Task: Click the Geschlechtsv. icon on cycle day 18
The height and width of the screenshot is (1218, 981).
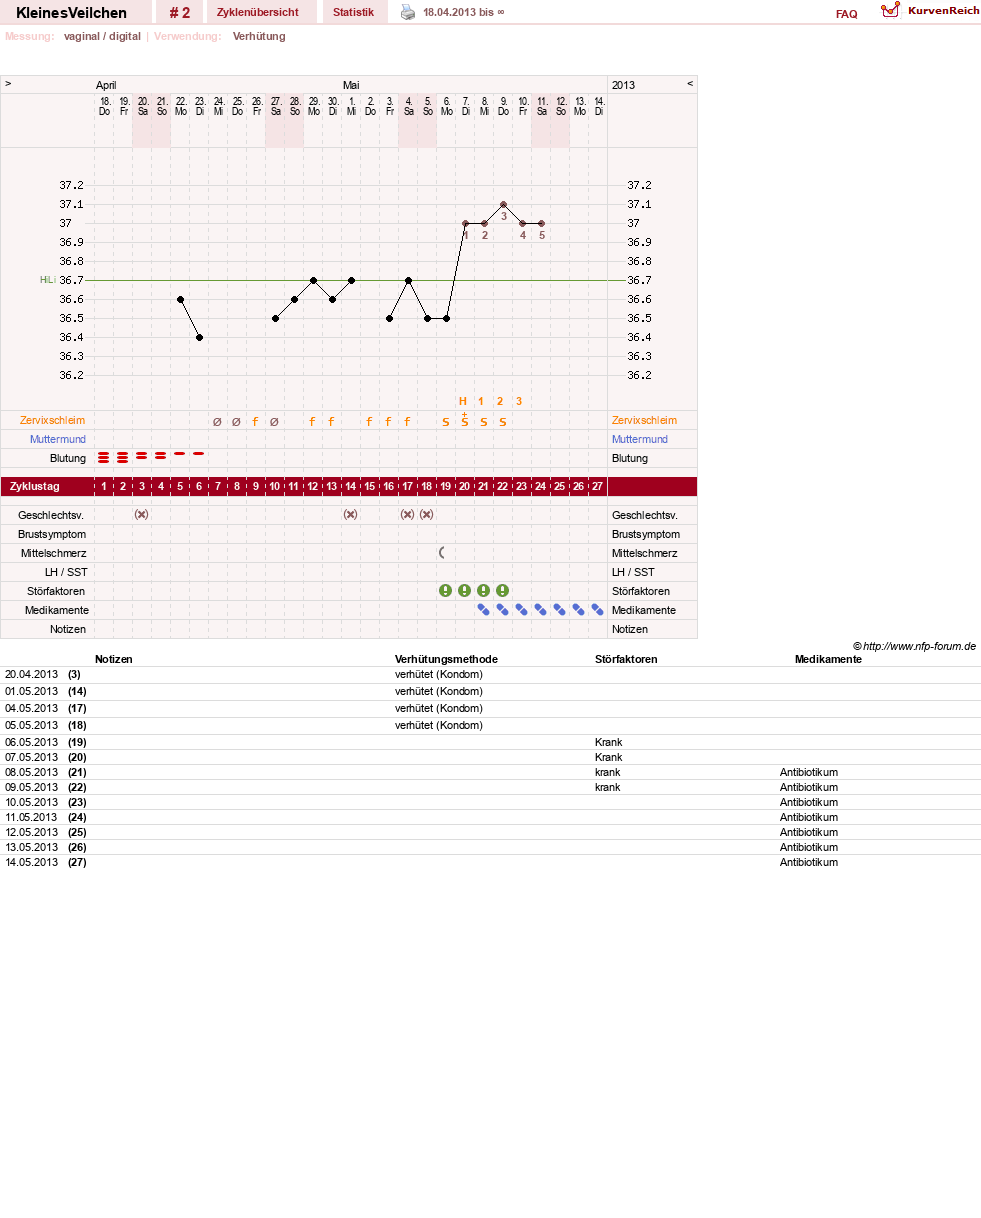Action: coord(426,515)
